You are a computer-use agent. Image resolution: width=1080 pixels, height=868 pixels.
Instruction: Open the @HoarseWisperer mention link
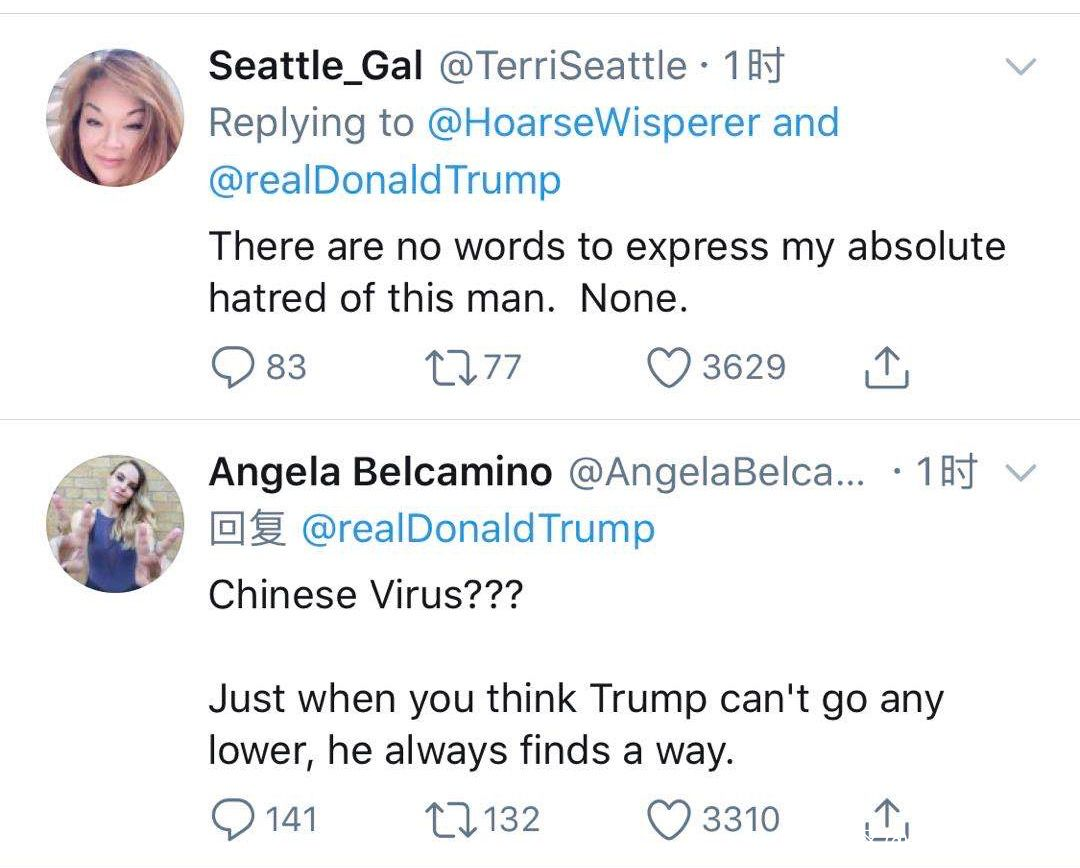pyautogui.click(x=593, y=123)
